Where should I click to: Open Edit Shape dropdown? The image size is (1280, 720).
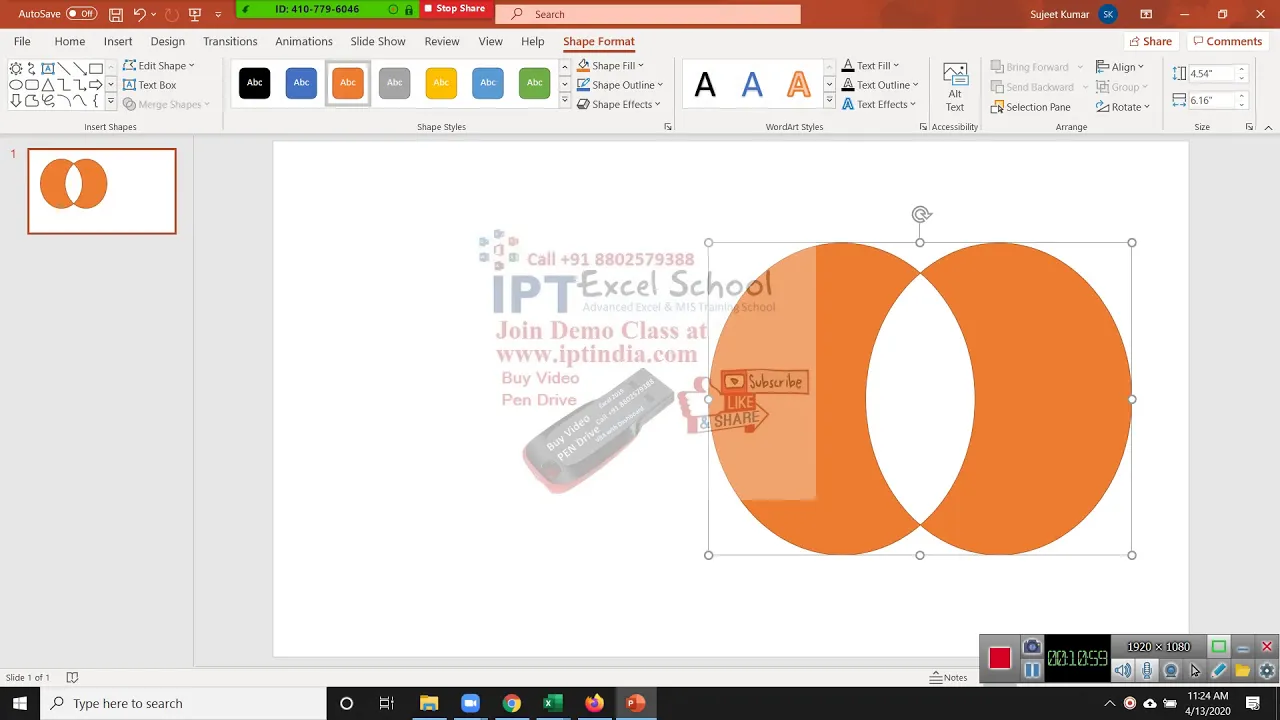pyautogui.click(x=159, y=66)
